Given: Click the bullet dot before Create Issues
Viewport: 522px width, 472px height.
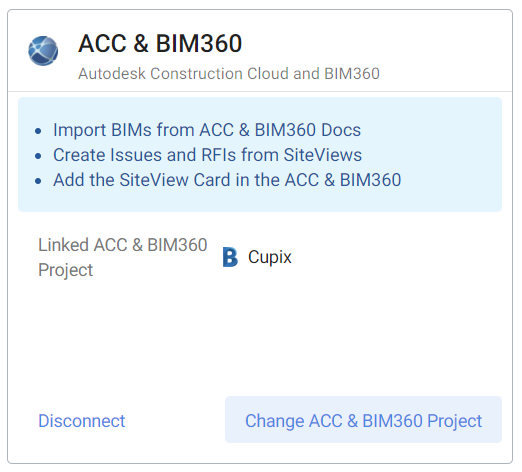Looking at the screenshot, I should [x=38, y=156].
